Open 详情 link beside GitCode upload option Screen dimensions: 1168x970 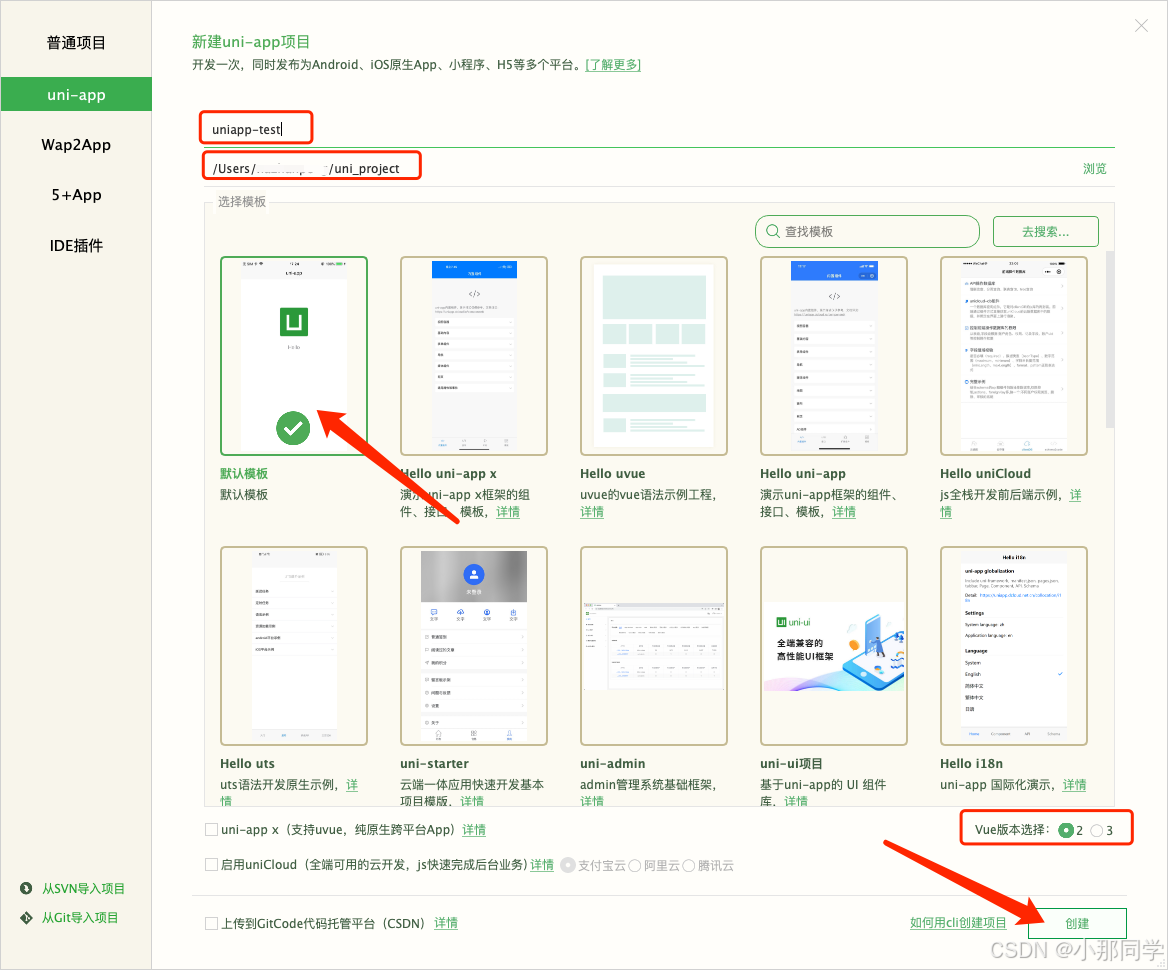445,923
